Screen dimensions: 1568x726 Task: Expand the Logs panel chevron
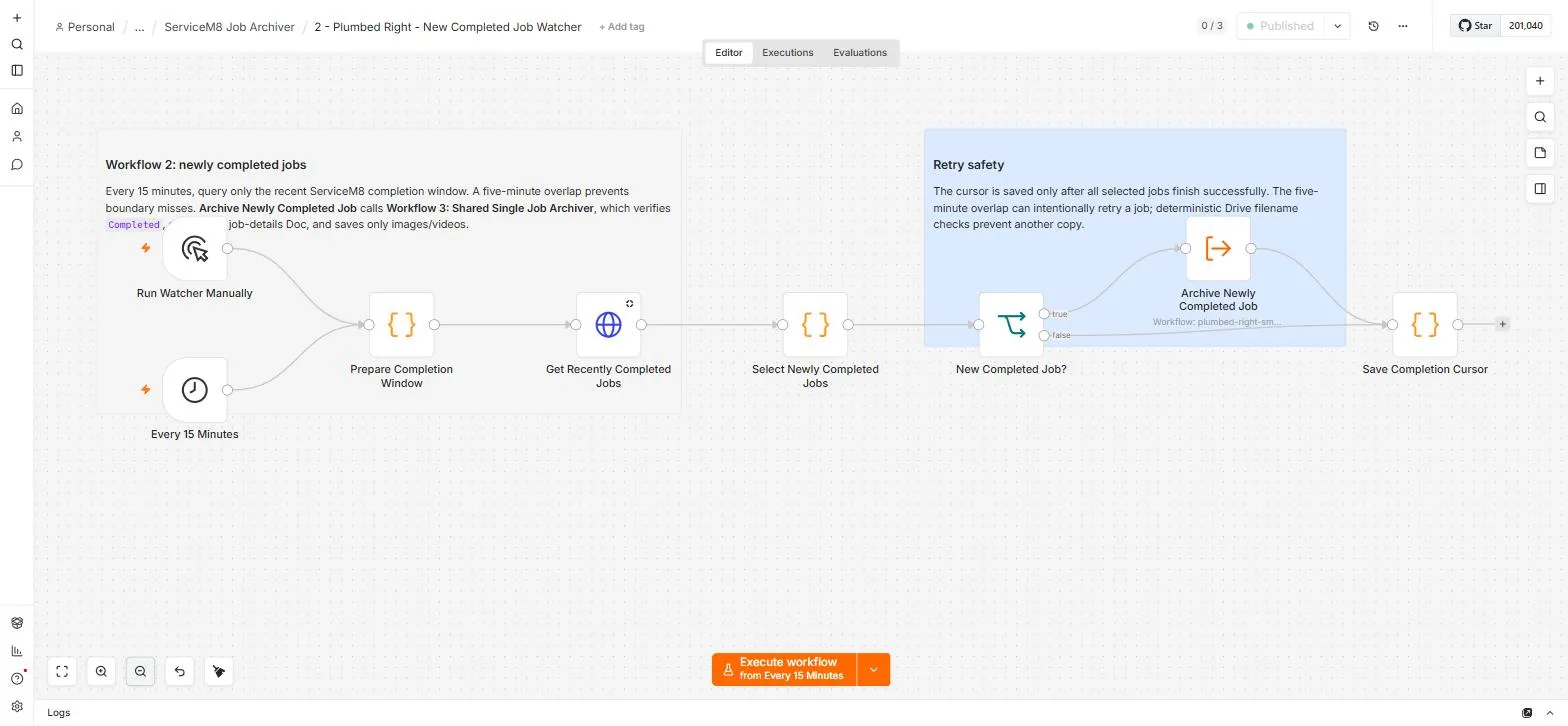[1551, 713]
